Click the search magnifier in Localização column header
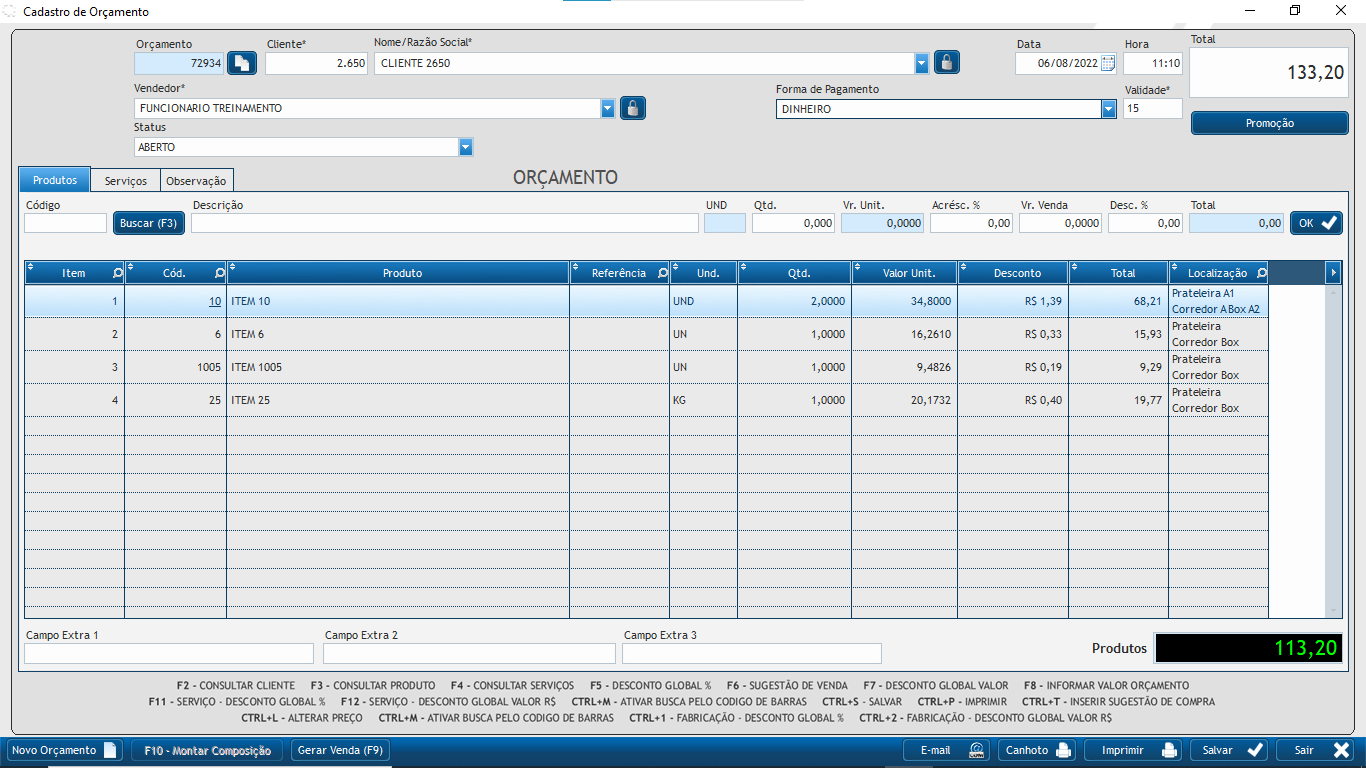 (x=1261, y=273)
